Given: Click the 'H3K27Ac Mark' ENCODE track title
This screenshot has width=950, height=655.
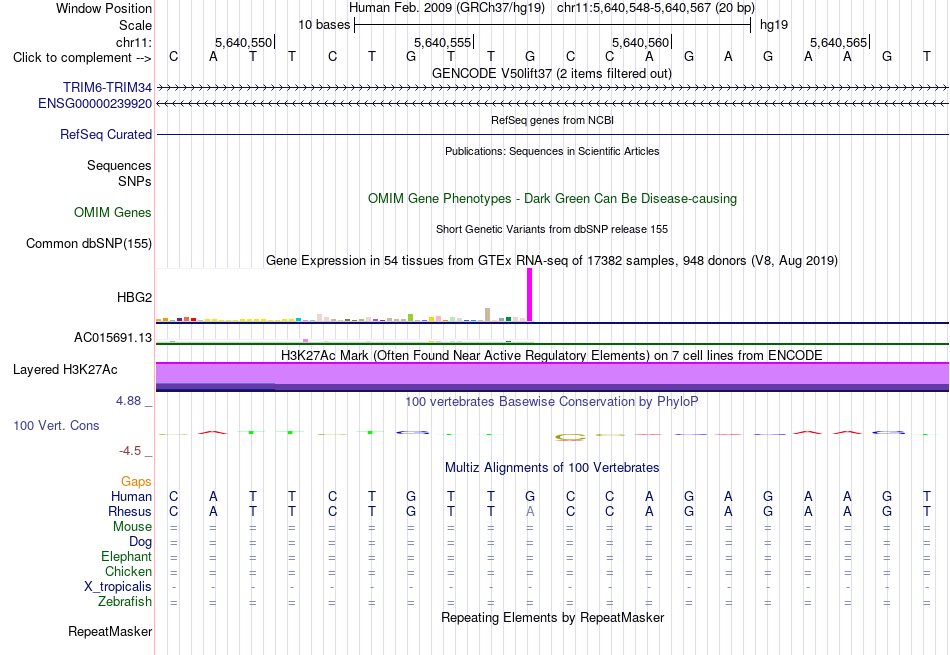Looking at the screenshot, I should [x=552, y=355].
